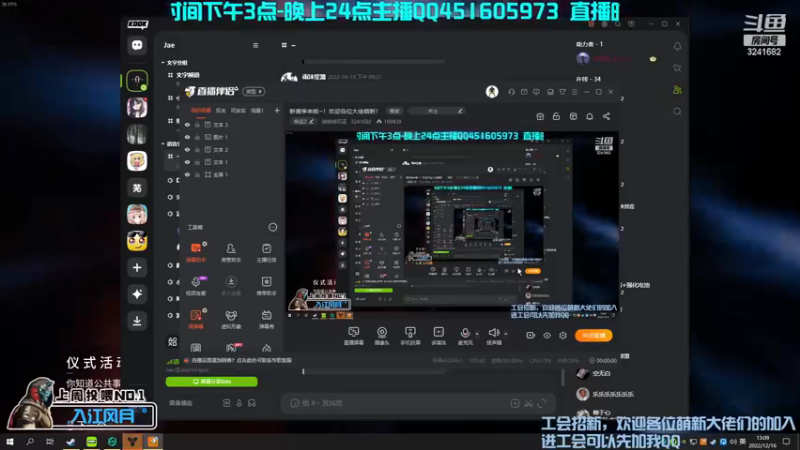Open the virtual avatar bear-face tool

click(231, 319)
